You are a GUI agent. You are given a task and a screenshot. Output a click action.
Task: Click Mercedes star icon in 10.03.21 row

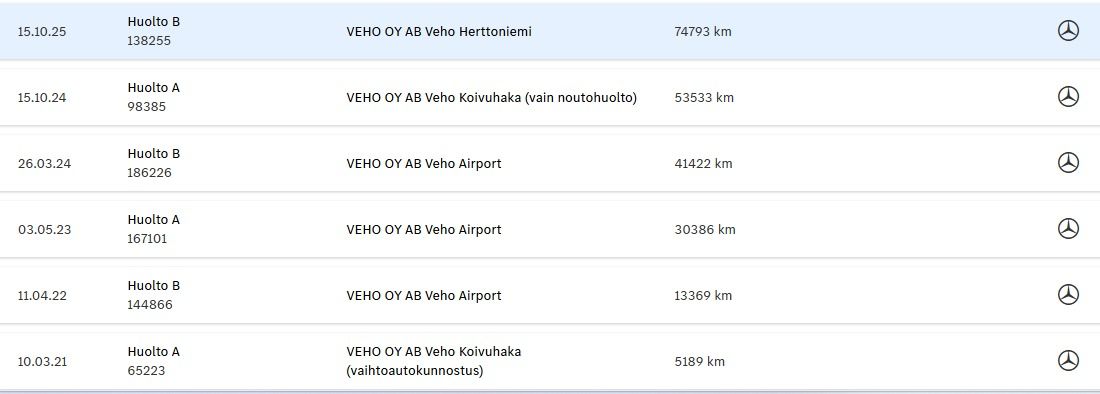1068,360
